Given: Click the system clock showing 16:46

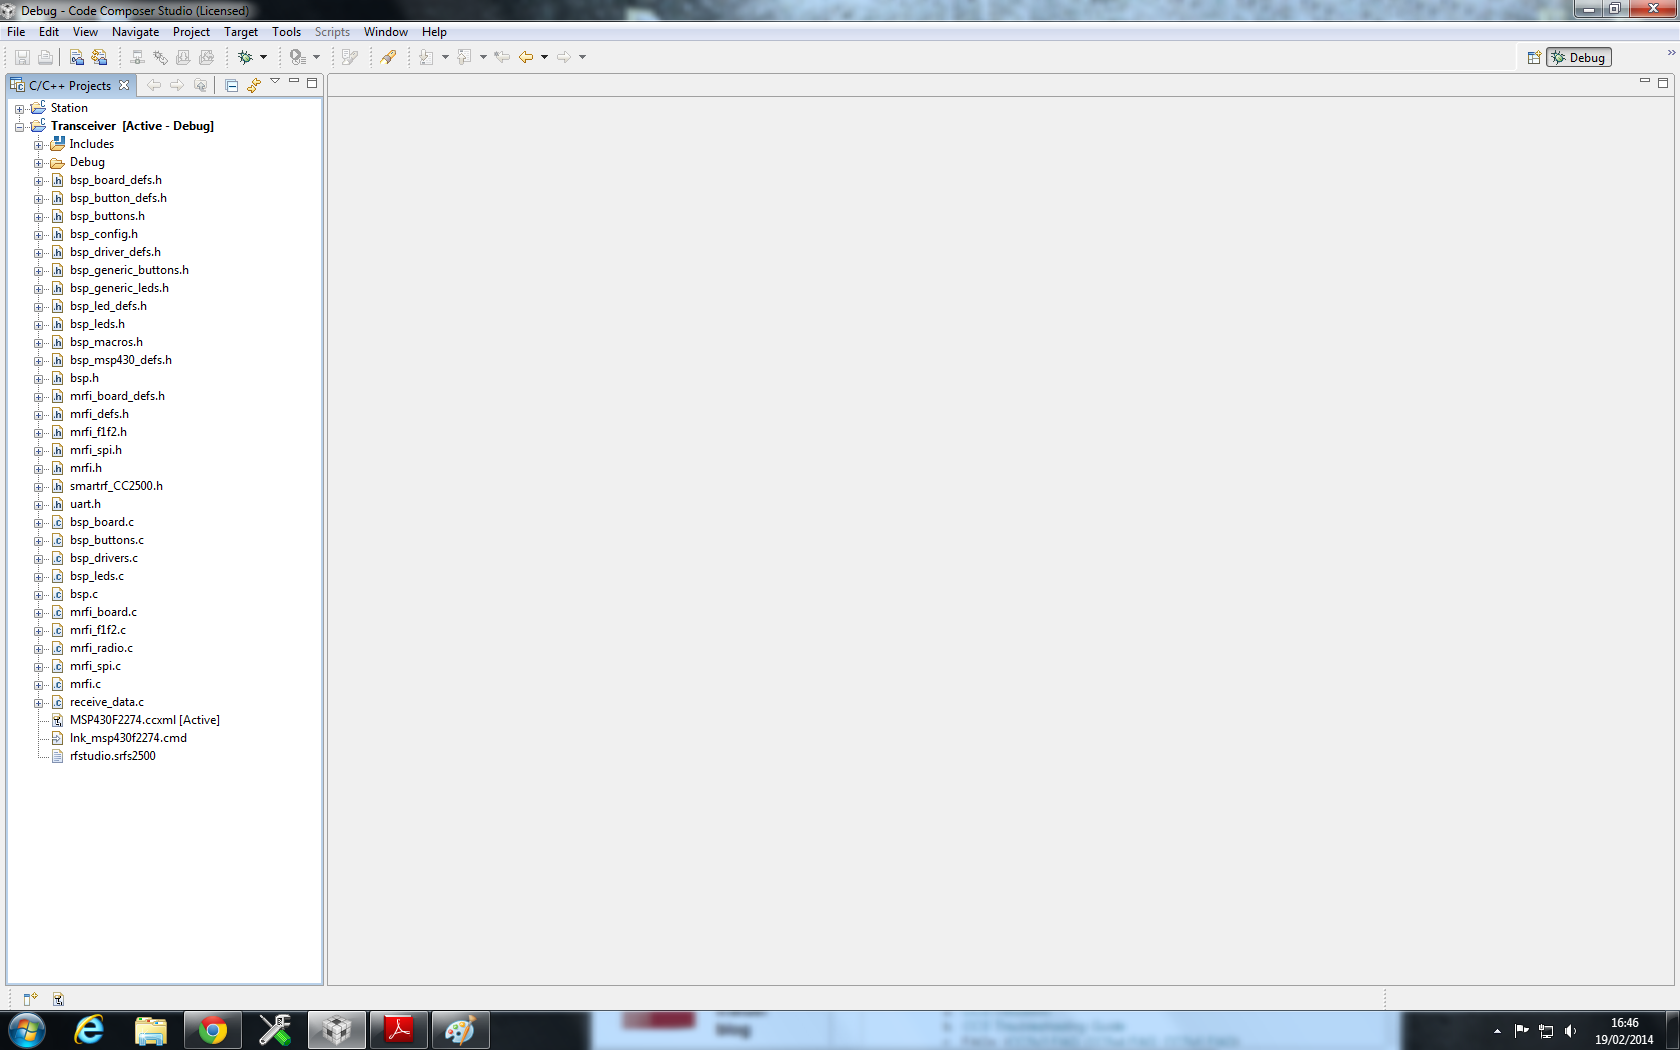Looking at the screenshot, I should click(1624, 1031).
